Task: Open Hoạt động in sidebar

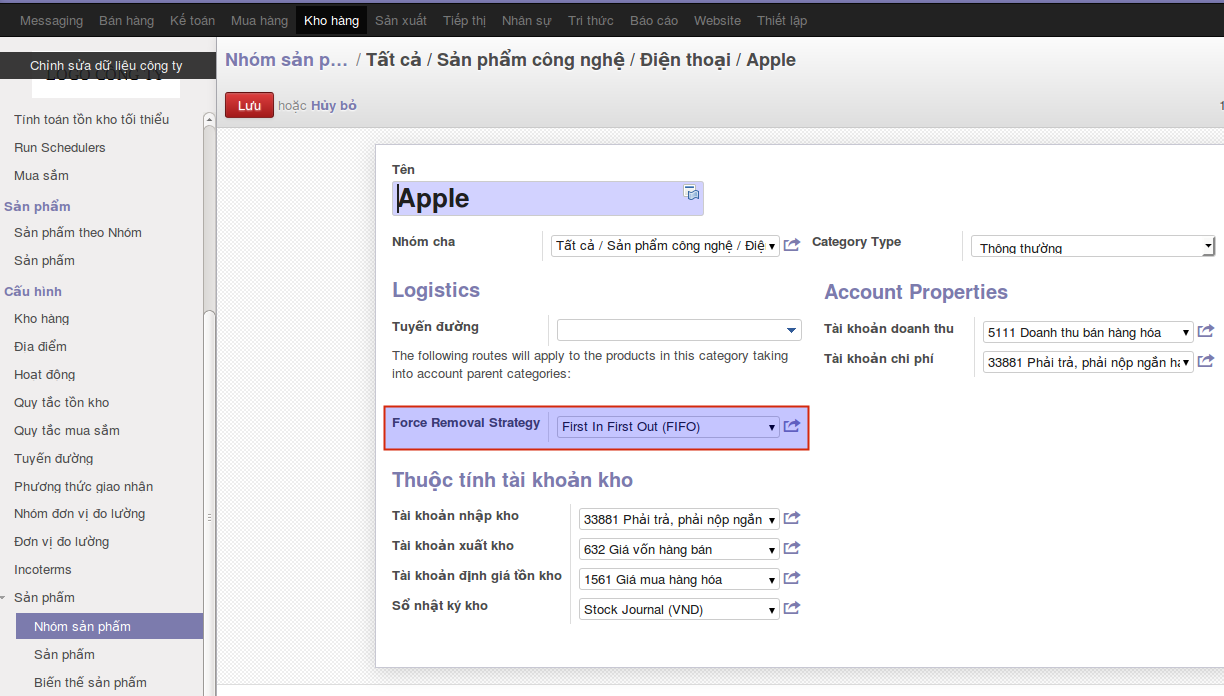Action: (45, 375)
